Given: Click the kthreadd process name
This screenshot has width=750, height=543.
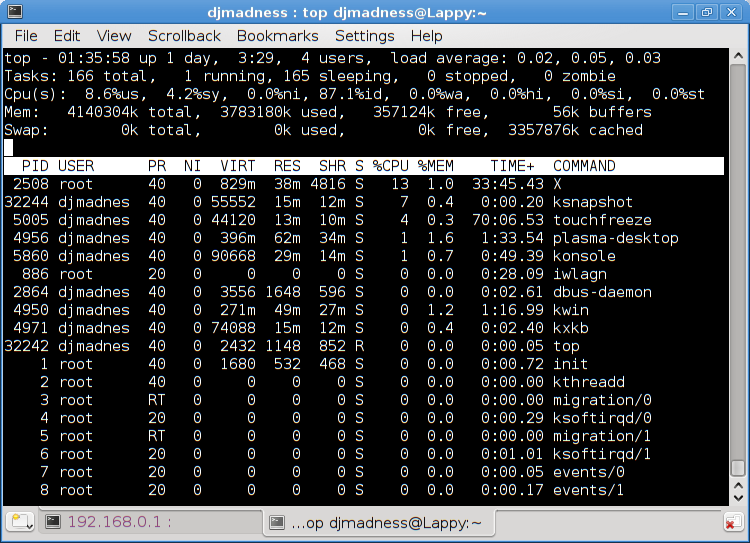Looking at the screenshot, I should tap(589, 382).
